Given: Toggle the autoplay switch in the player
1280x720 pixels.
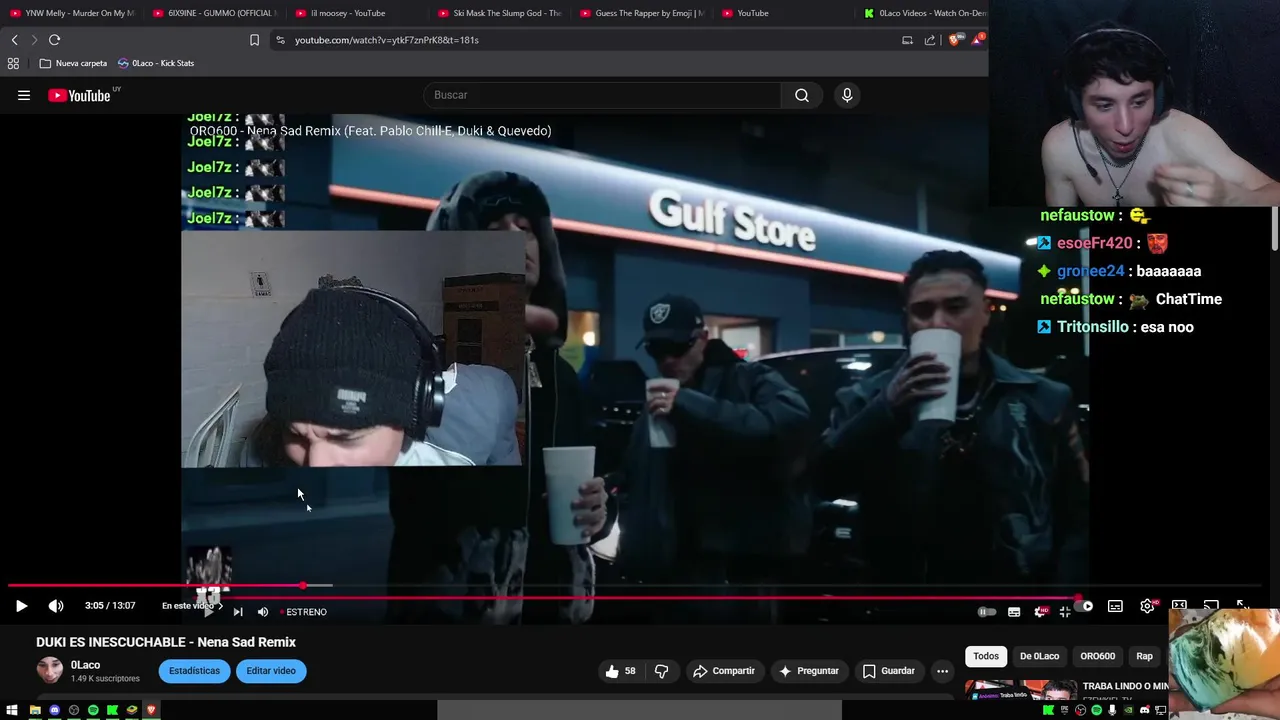Looking at the screenshot, I should pyautogui.click(x=1083, y=606).
